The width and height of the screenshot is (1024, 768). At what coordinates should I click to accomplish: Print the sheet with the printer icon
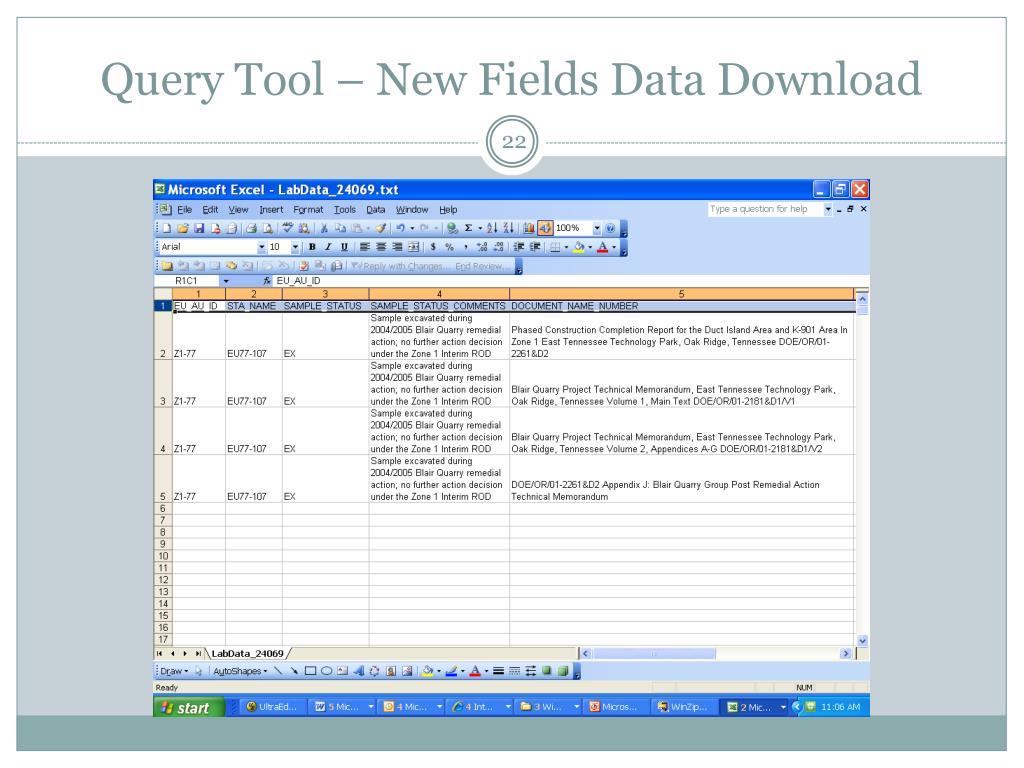pyautogui.click(x=251, y=228)
